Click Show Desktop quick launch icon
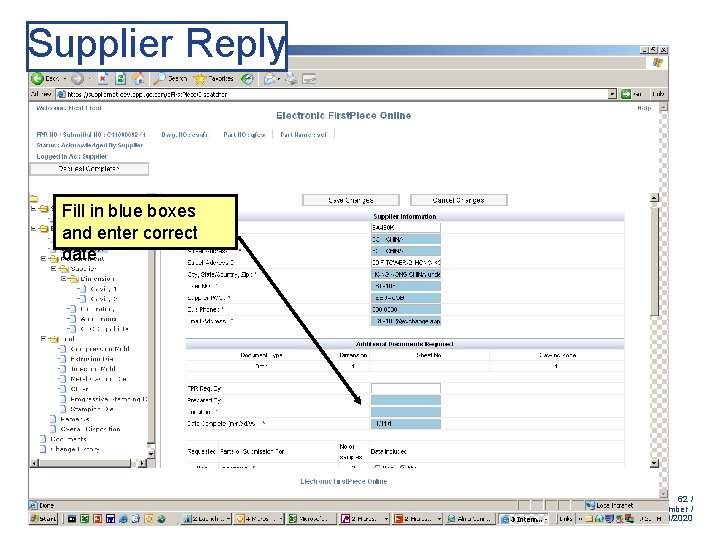Screen dimensions: 720x540 (72, 519)
